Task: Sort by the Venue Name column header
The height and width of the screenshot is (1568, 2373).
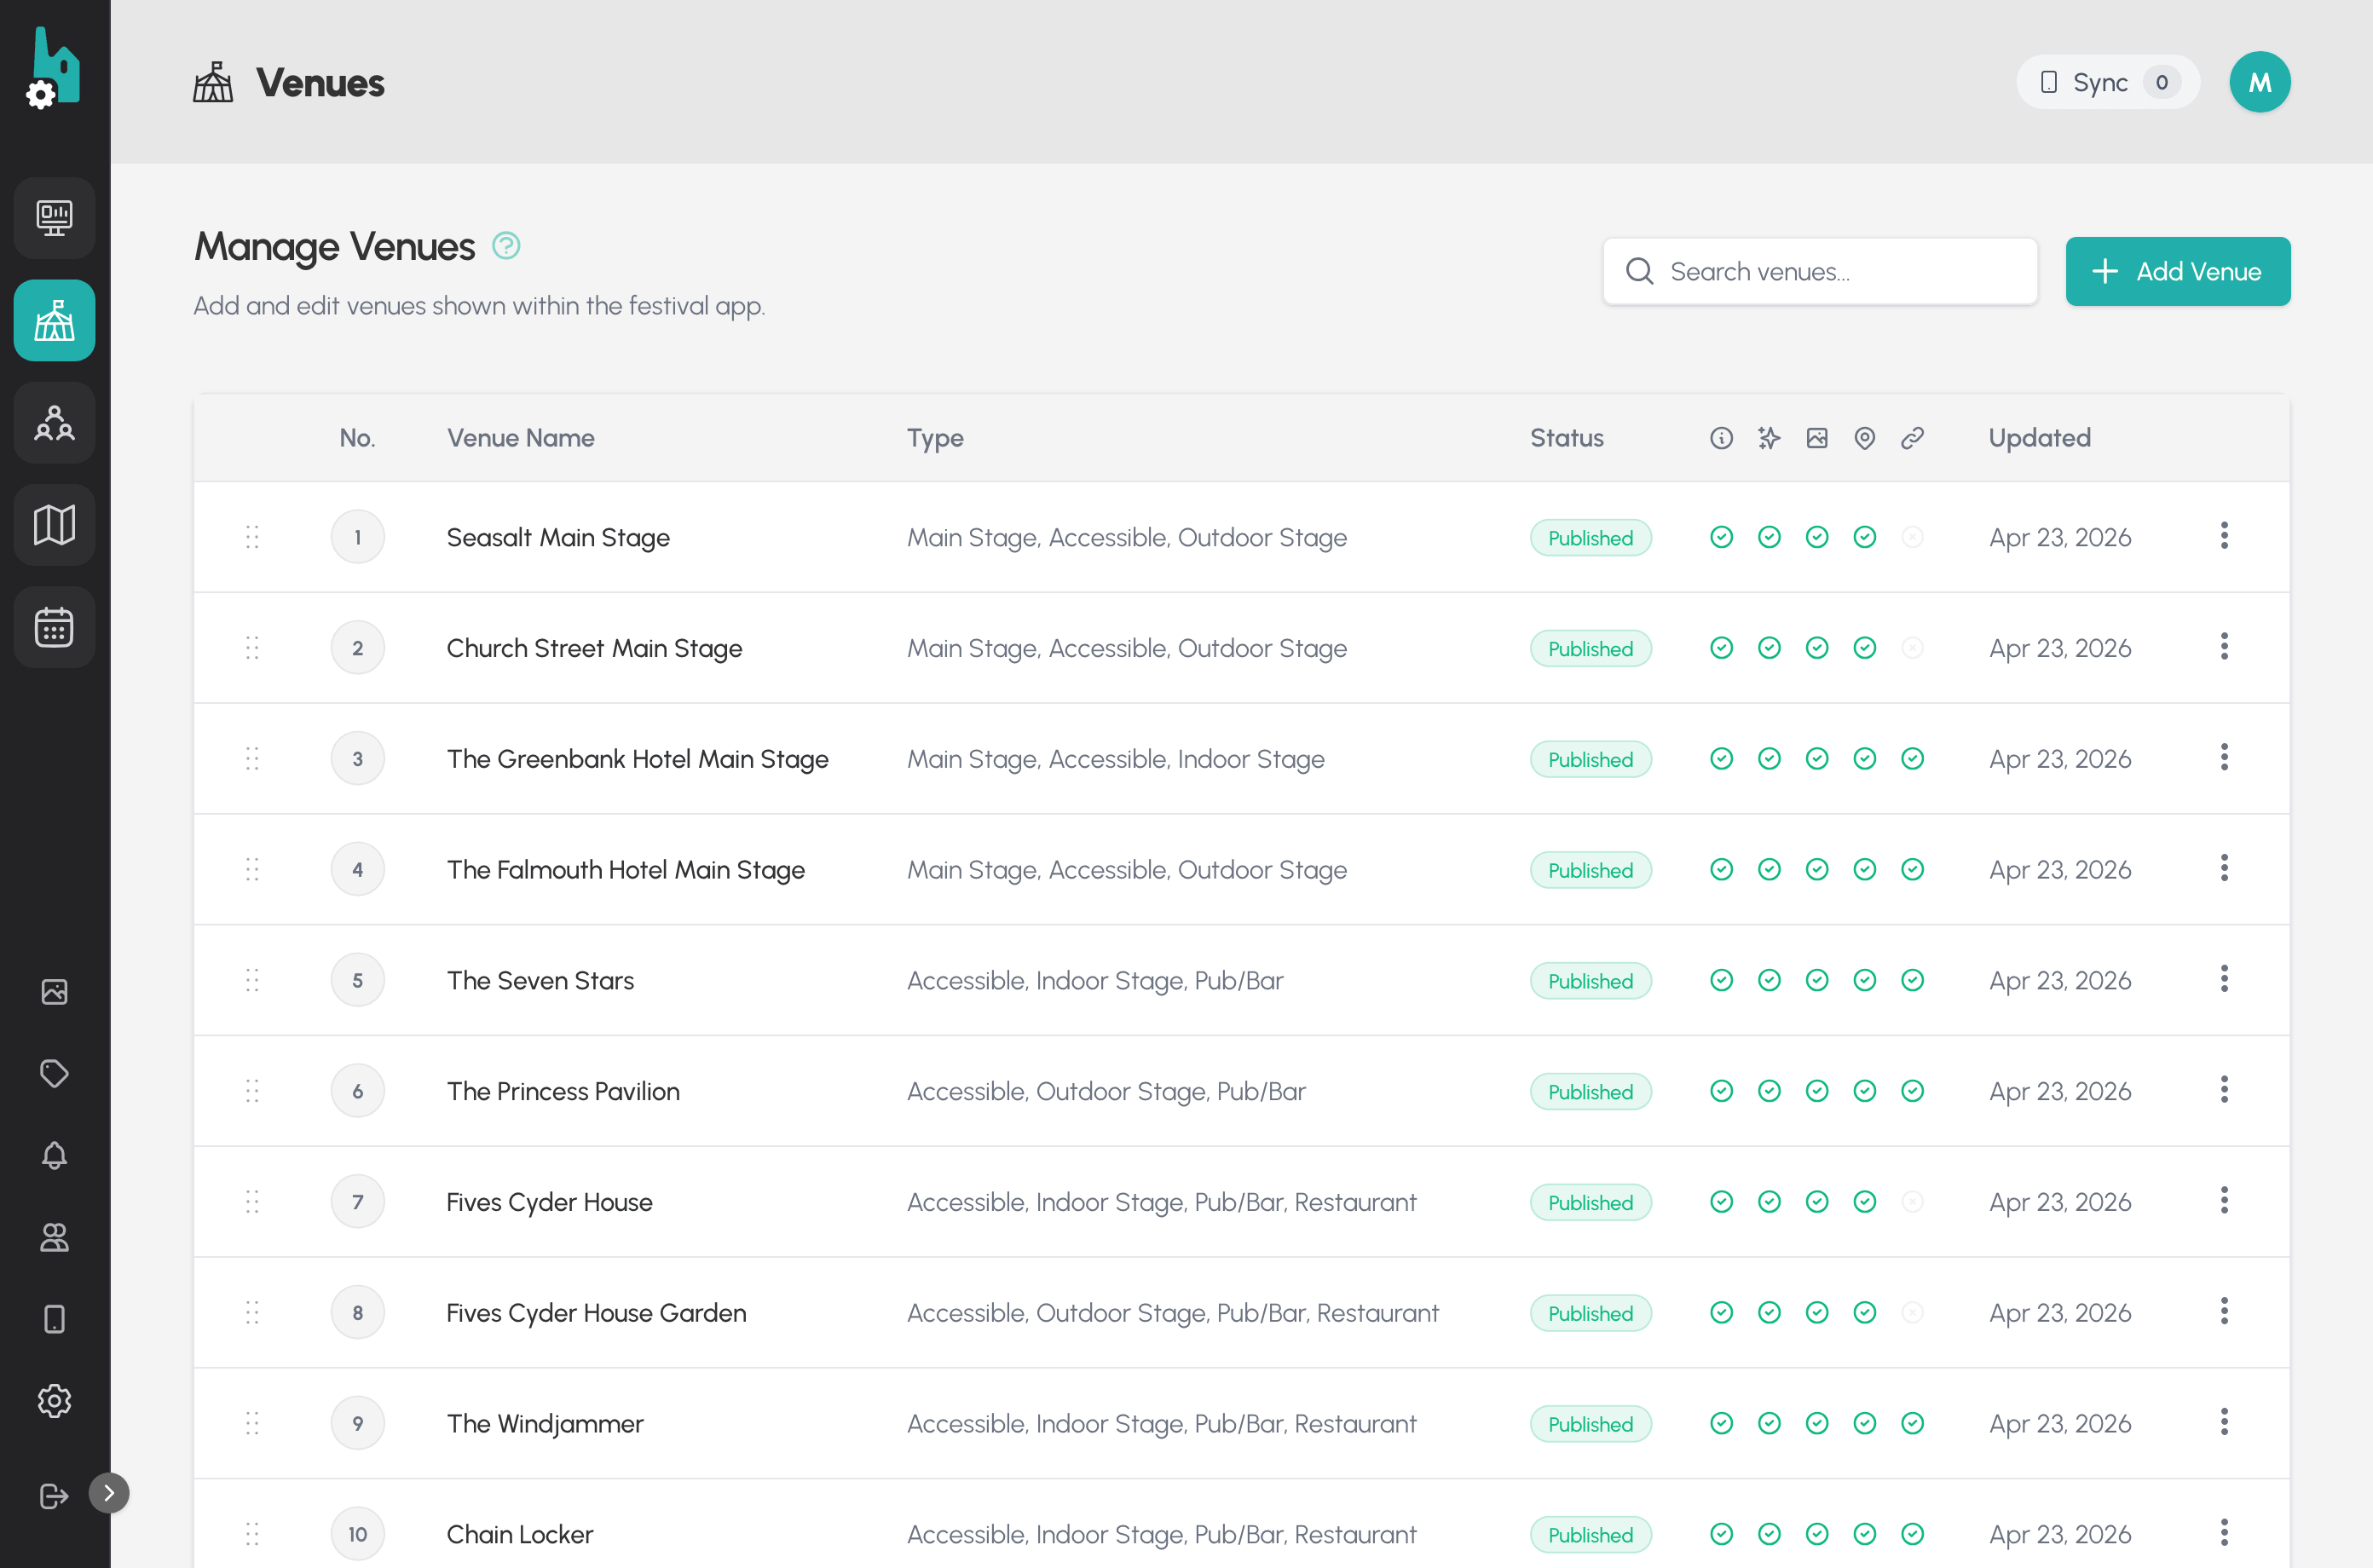Action: 520,438
